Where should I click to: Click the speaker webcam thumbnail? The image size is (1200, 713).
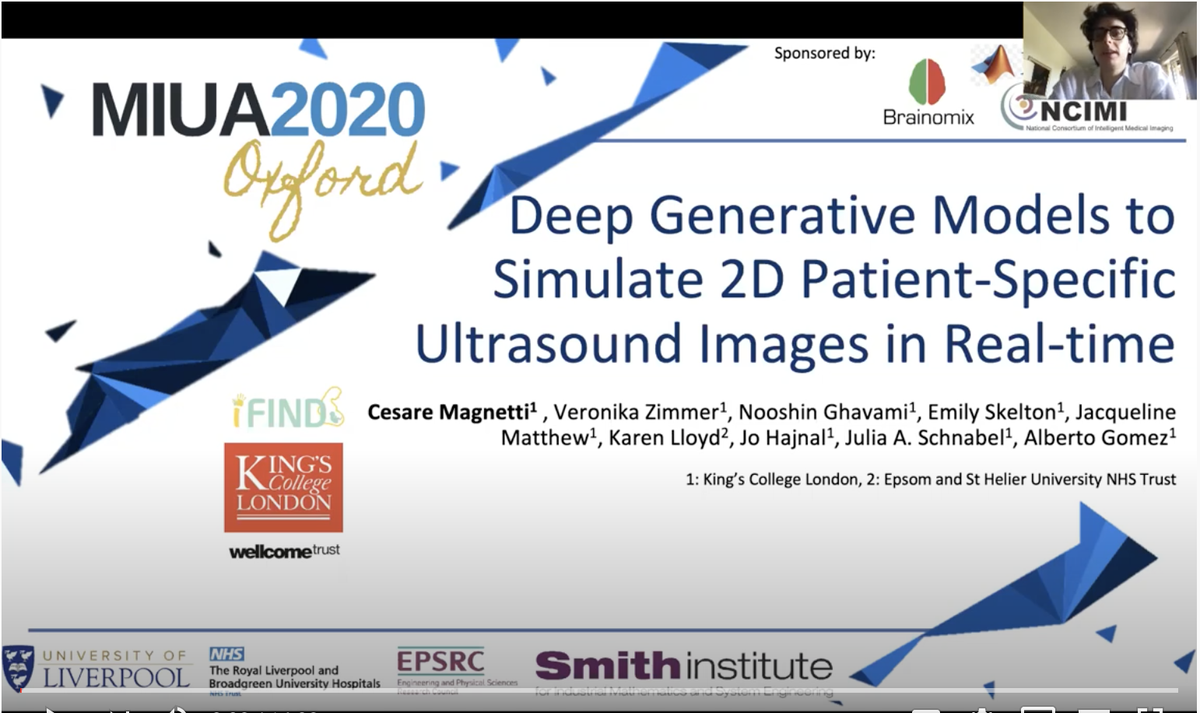coord(1110,51)
